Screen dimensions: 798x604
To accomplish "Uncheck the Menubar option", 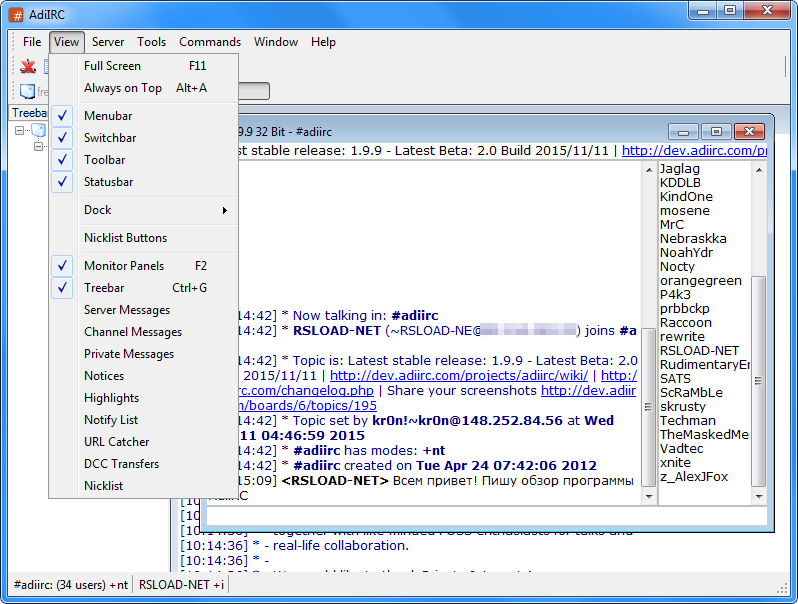I will [x=144, y=116].
